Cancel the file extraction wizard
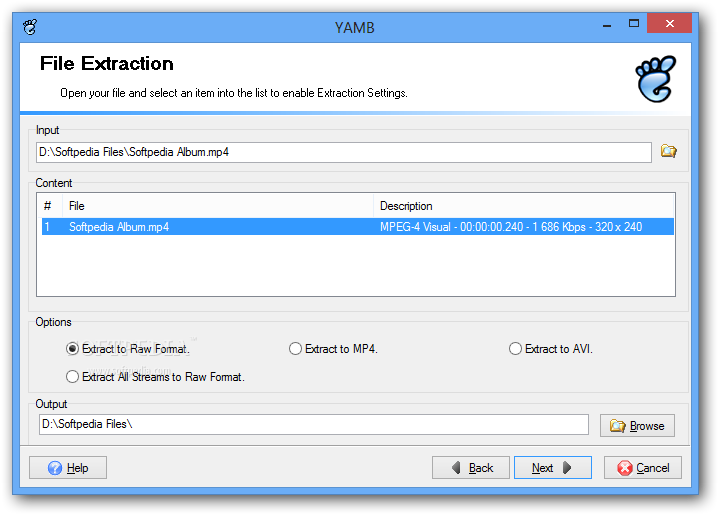The image size is (719, 515). click(642, 468)
